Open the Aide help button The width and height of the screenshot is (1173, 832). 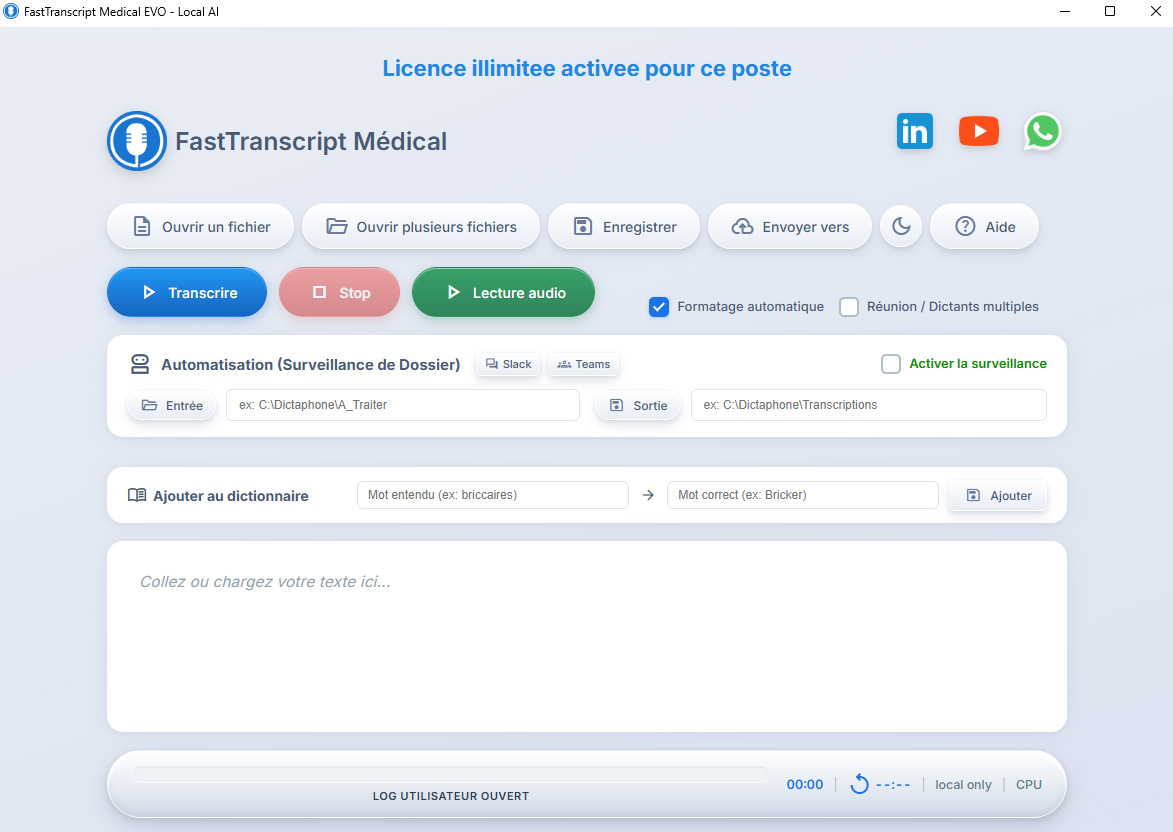[x=984, y=226]
